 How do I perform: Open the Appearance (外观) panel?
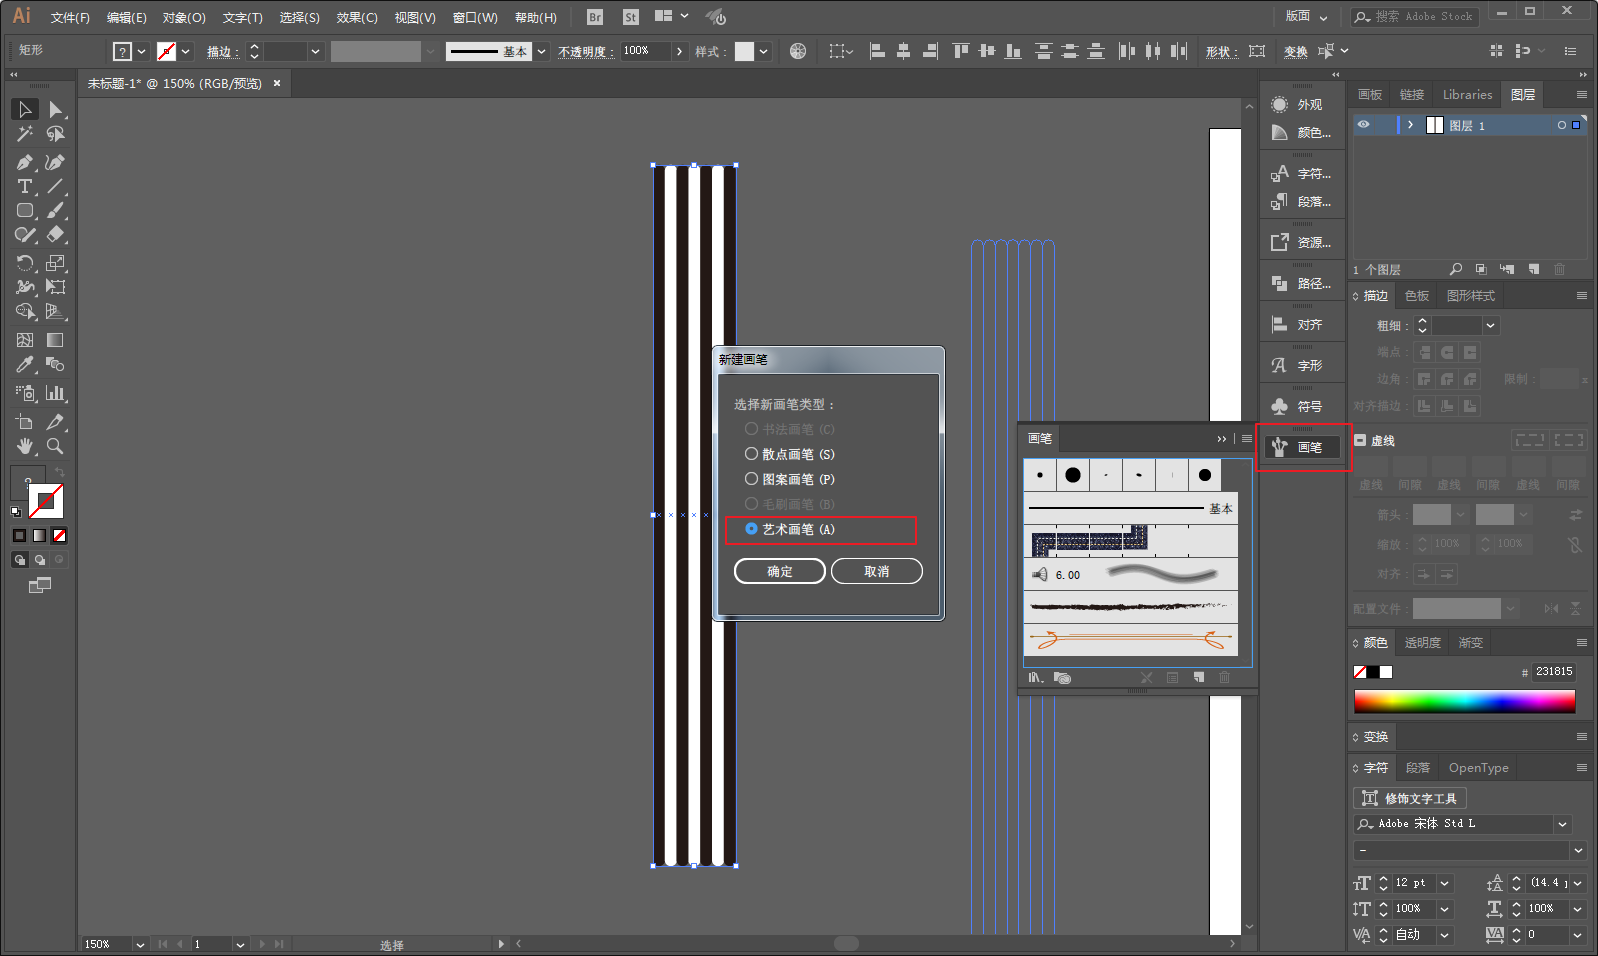[x=1297, y=104]
